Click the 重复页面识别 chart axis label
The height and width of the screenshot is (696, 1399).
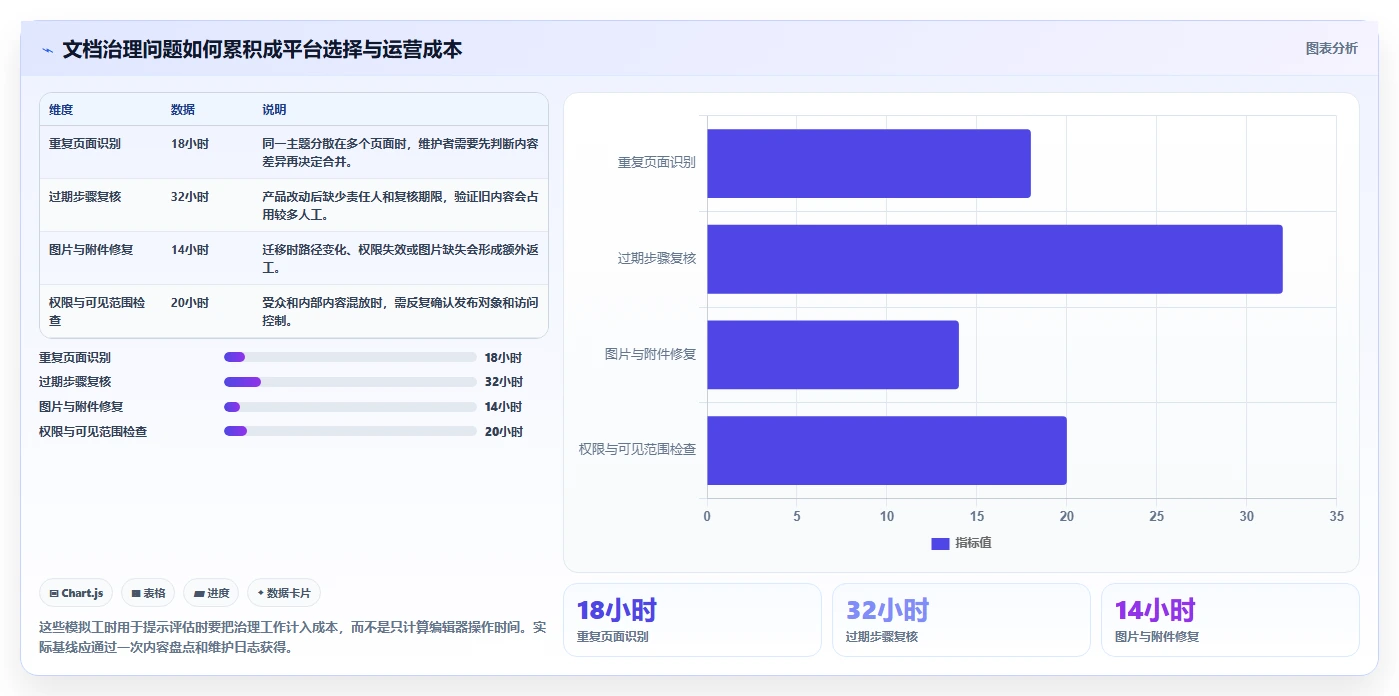pos(656,162)
